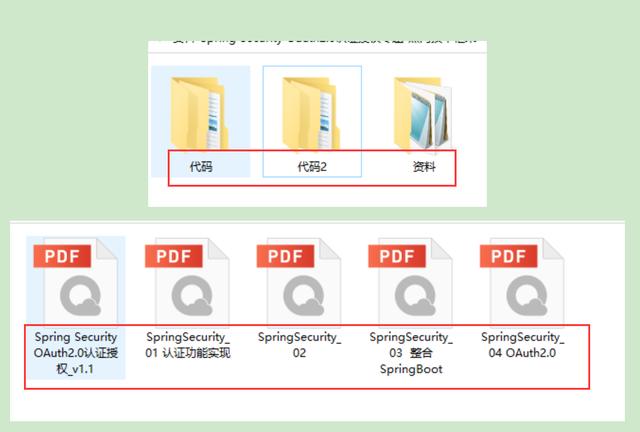640x432 pixels.
Task: Click the SpringSecurity_03 整合 SpringBoot PDF icon
Action: point(411,282)
